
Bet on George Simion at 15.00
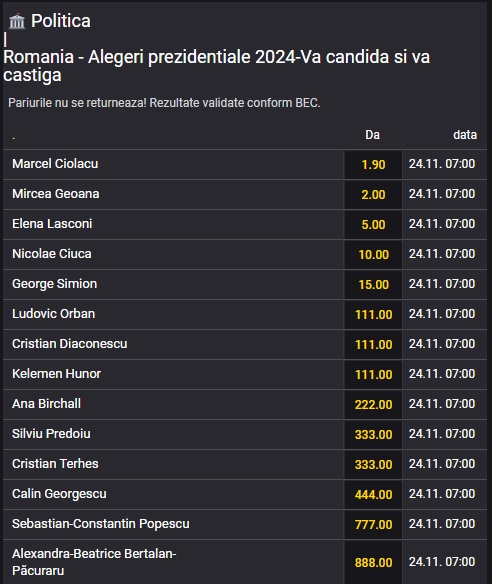tap(373, 285)
